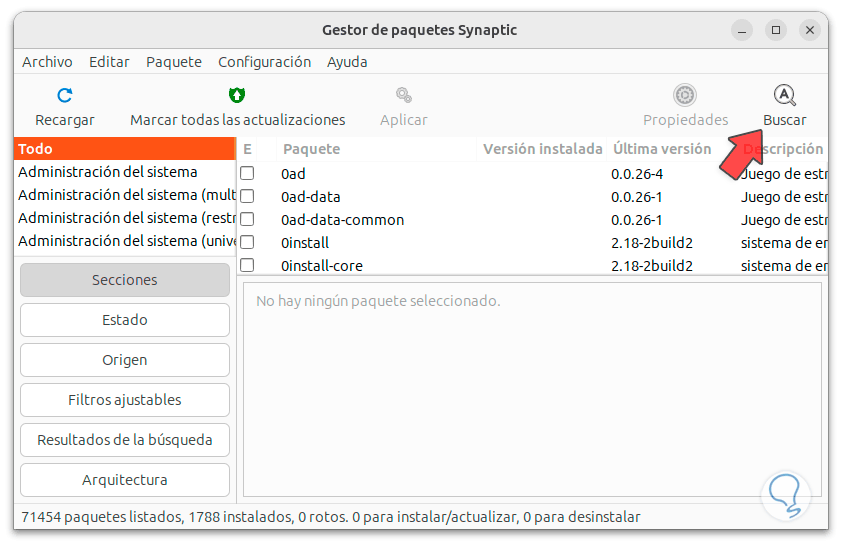Open the Propiedades gear icon
Viewport: 842px width, 546px height.
click(685, 96)
